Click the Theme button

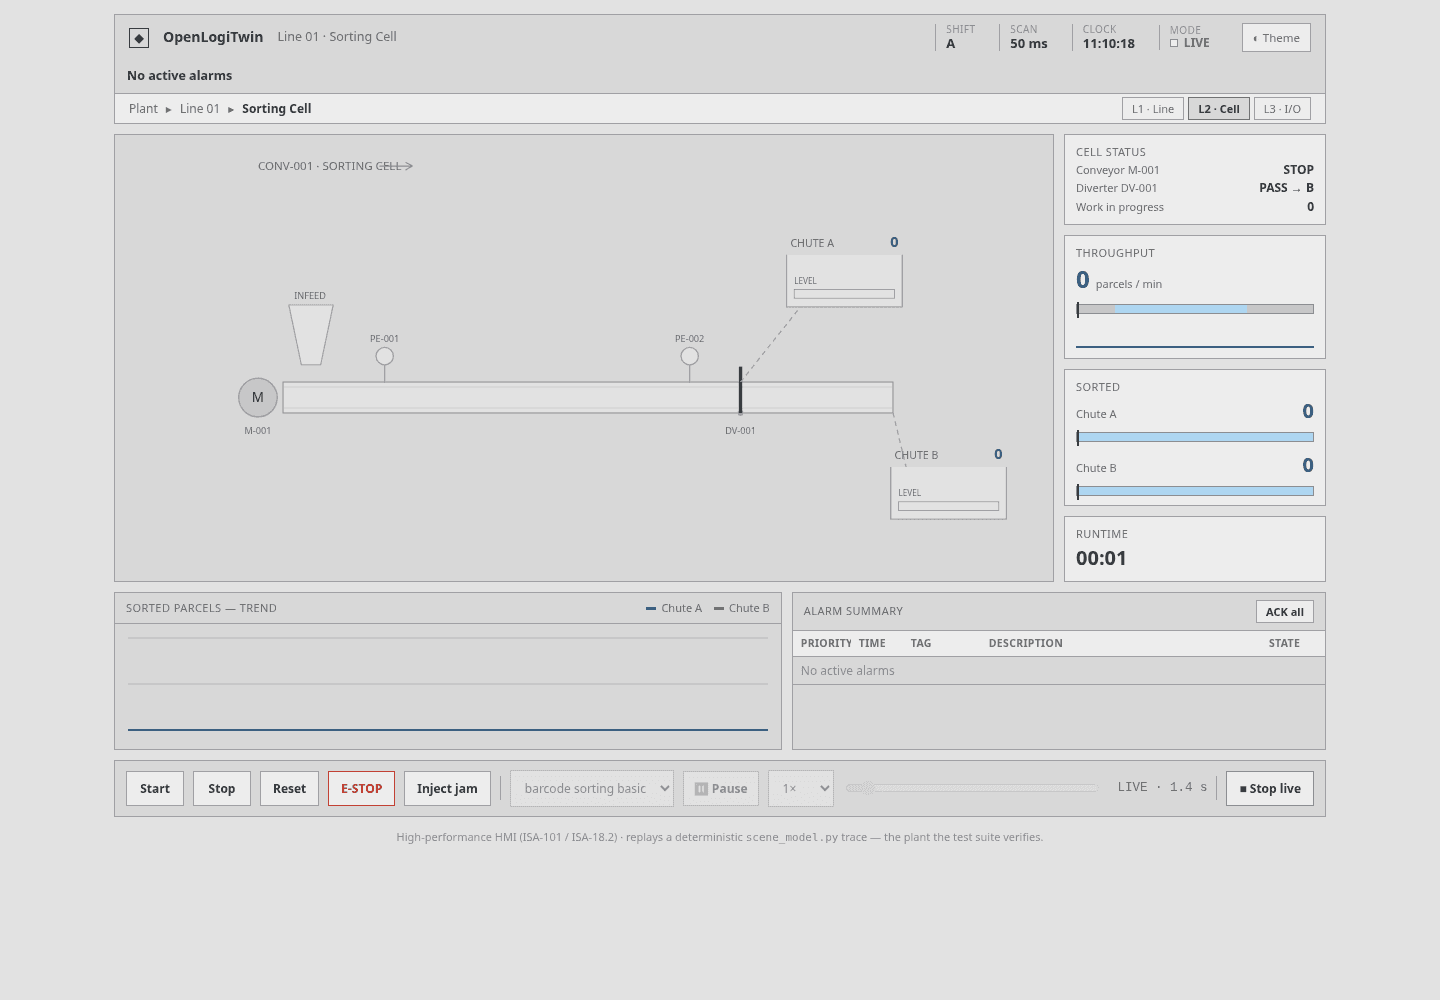coord(1276,38)
